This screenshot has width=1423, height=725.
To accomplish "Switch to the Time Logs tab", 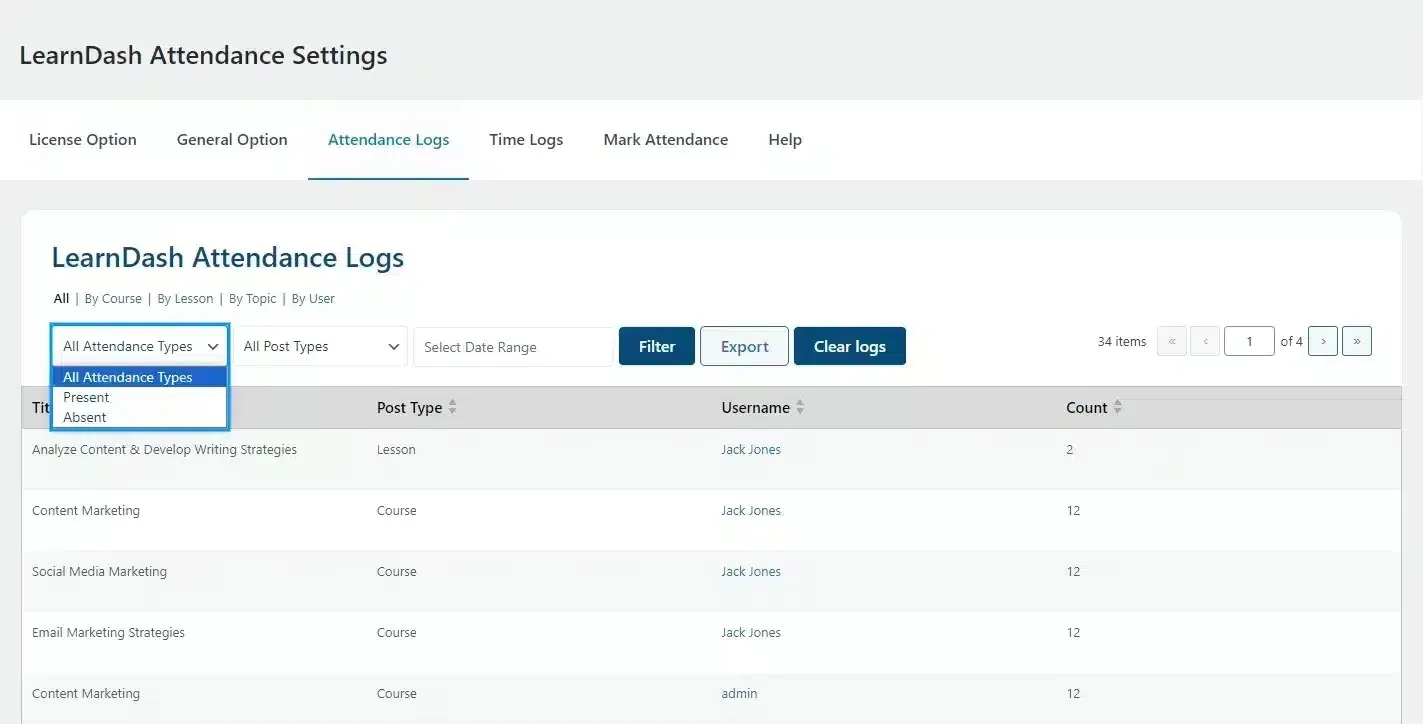I will pos(526,139).
